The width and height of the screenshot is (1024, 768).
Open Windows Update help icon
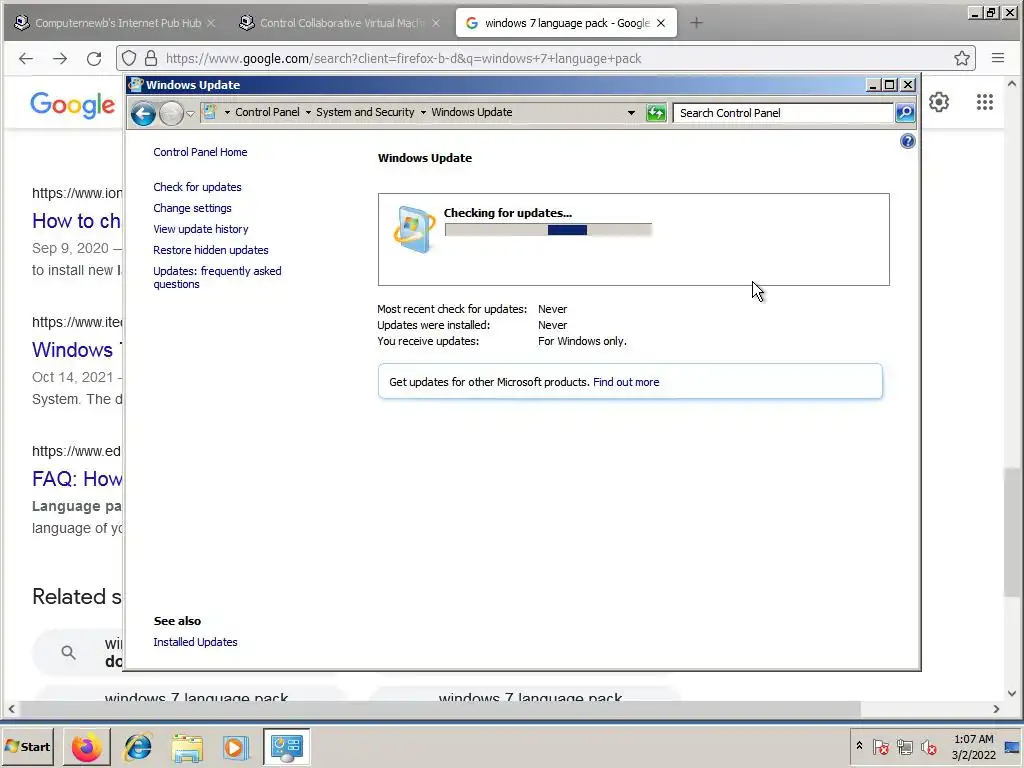[907, 141]
